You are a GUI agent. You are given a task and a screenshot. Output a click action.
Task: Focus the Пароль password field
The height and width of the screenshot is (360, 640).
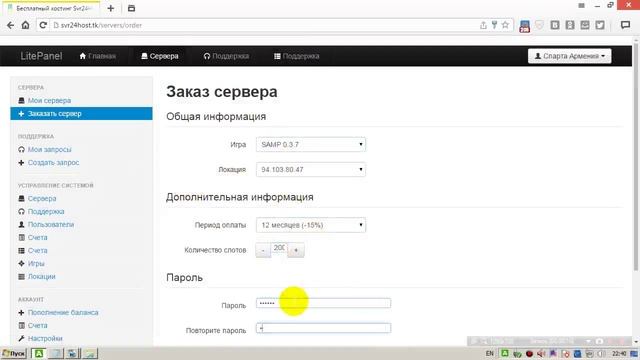pos(323,303)
